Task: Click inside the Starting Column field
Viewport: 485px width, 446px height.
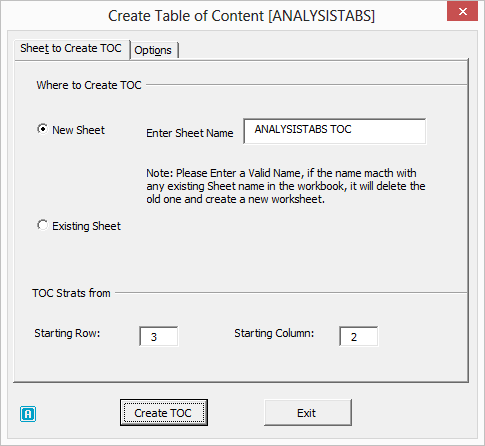Action: [x=359, y=336]
